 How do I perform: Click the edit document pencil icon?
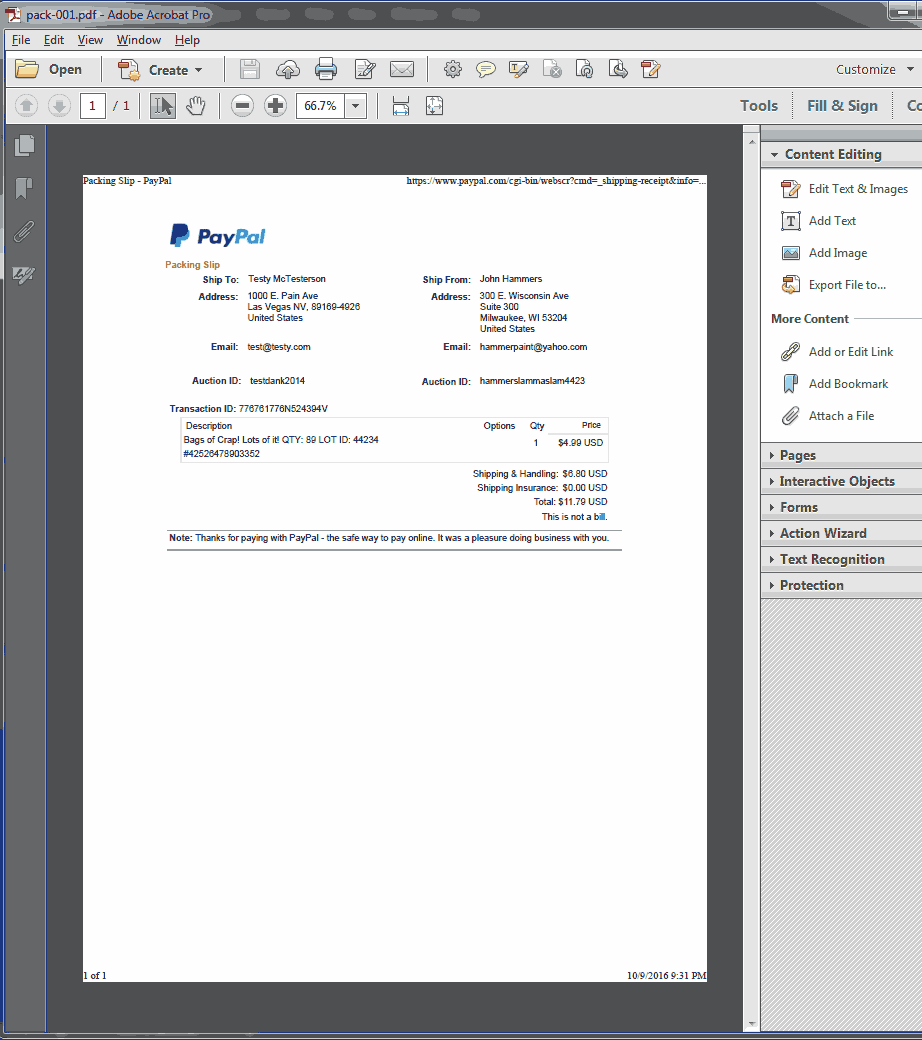pyautogui.click(x=365, y=70)
